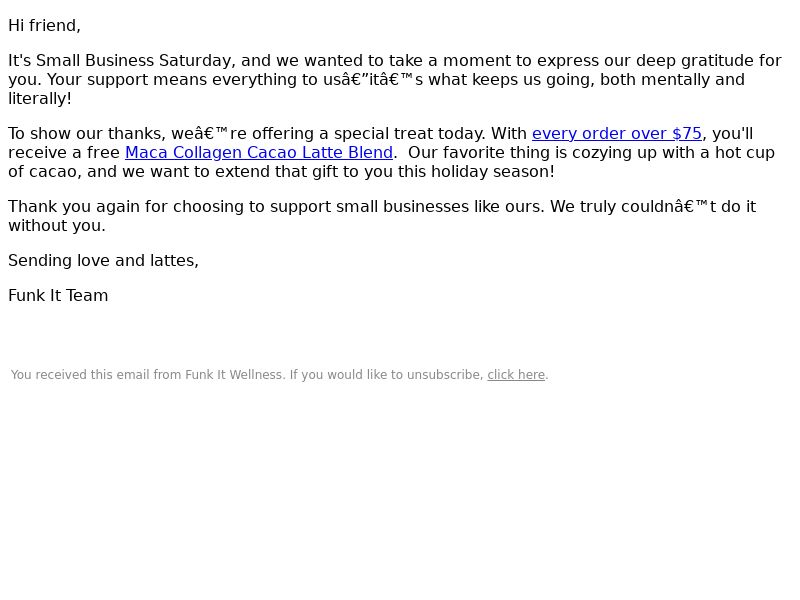Click "Funk It Wellness" in the footer

tap(234, 375)
